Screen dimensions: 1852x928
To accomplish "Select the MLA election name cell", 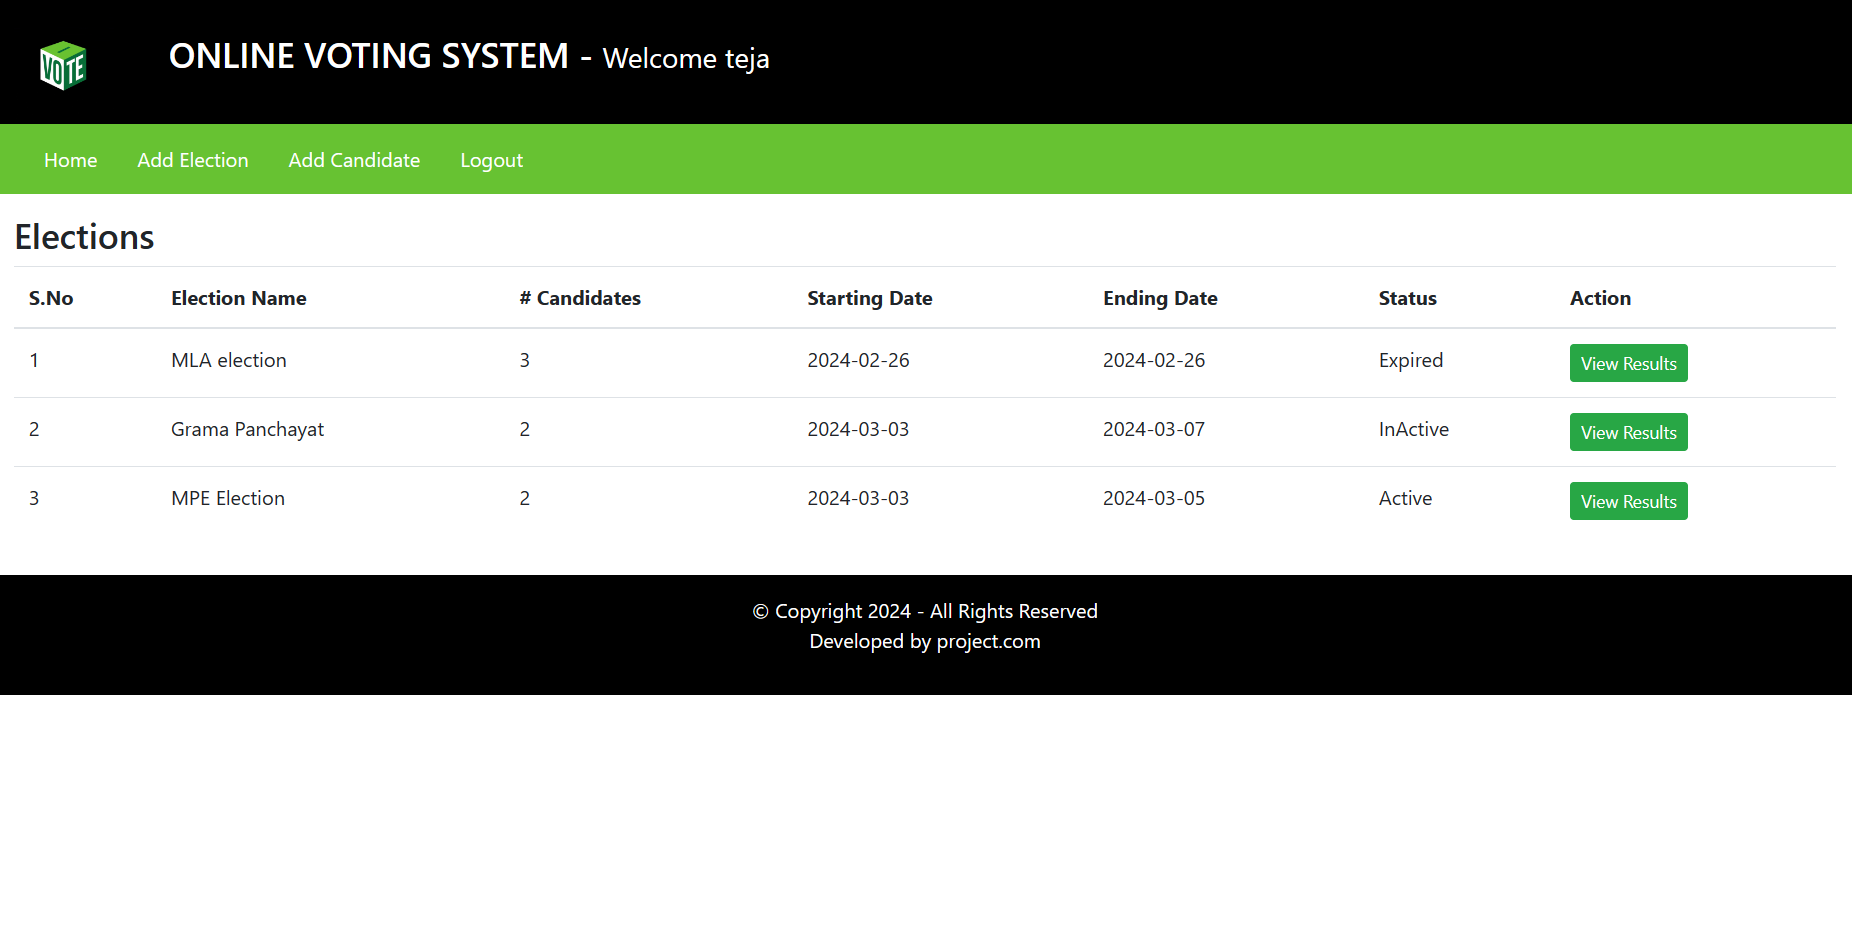I will 228,360.
